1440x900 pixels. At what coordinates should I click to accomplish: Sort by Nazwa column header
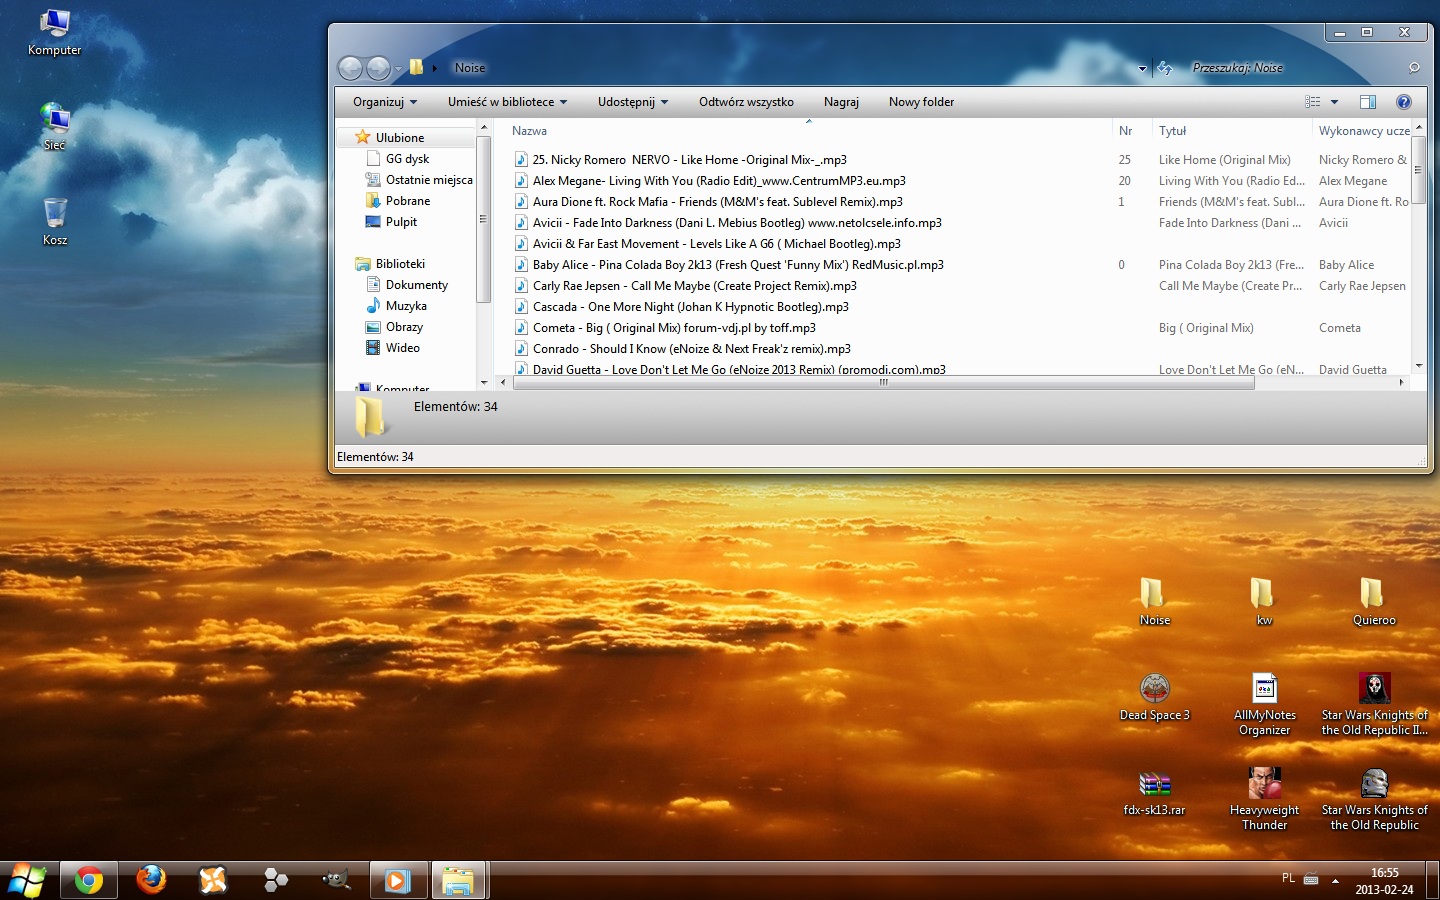point(808,131)
